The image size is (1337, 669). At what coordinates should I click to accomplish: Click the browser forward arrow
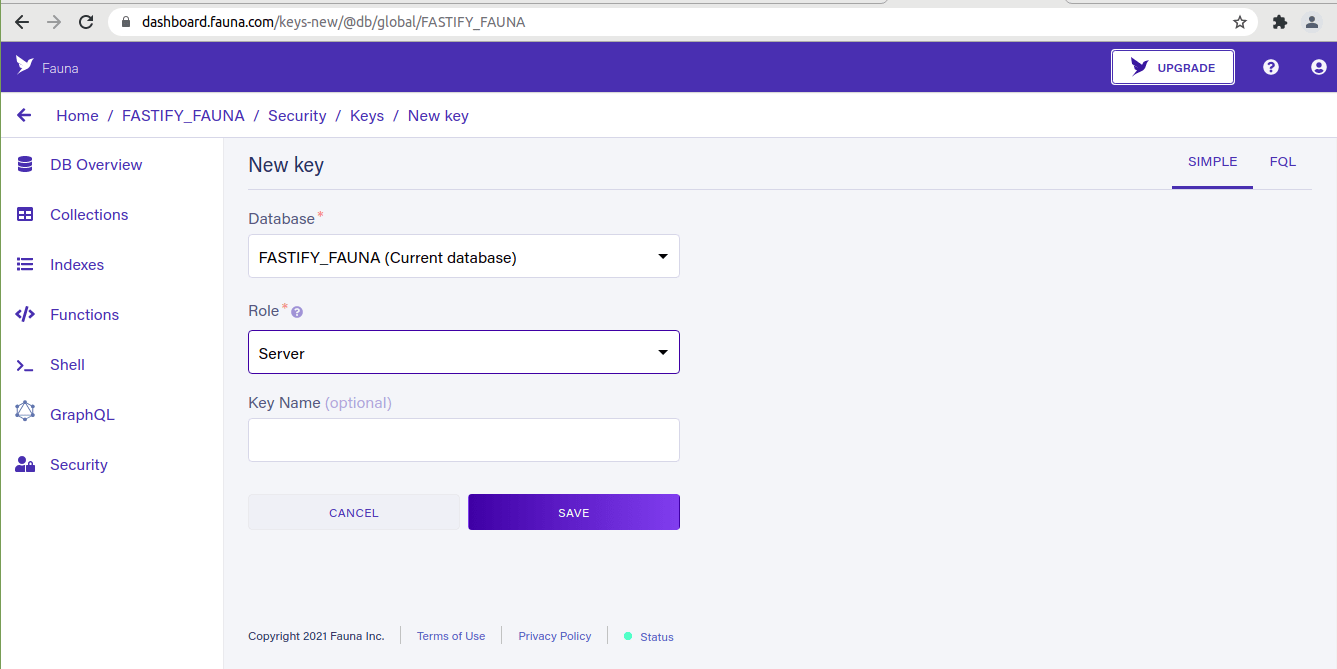click(x=54, y=21)
